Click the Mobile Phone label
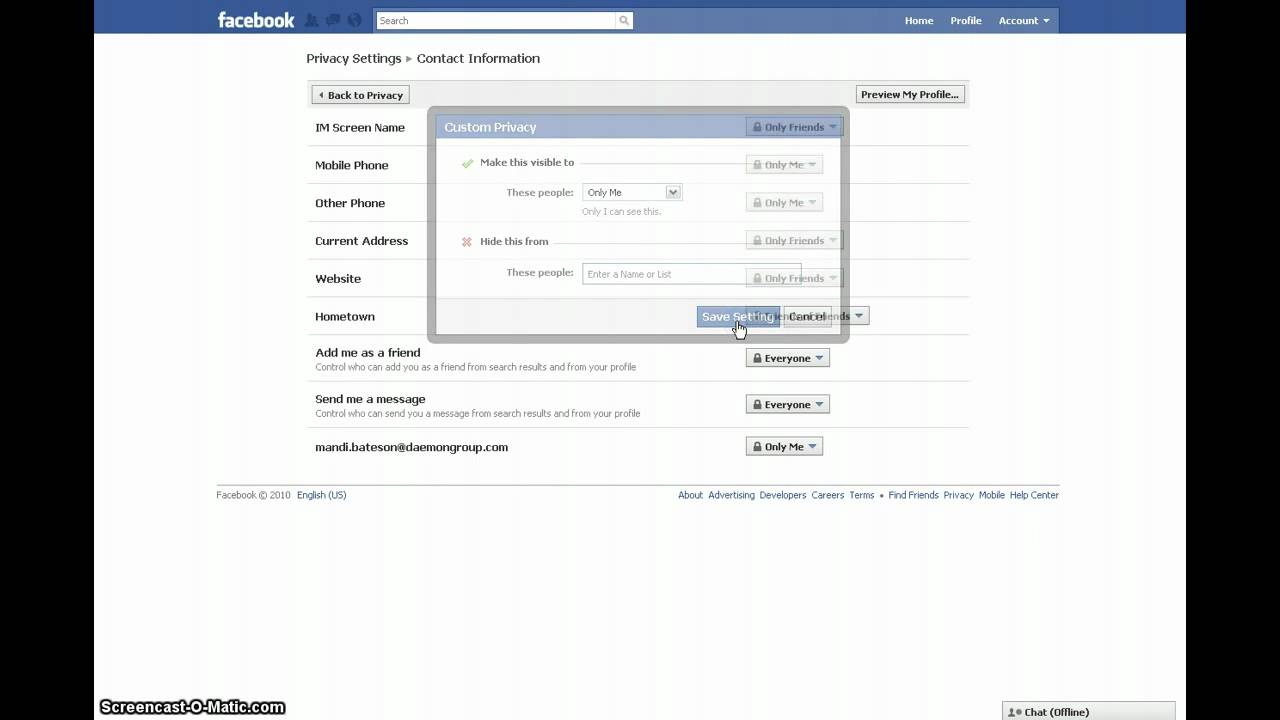1280x720 pixels. (352, 165)
